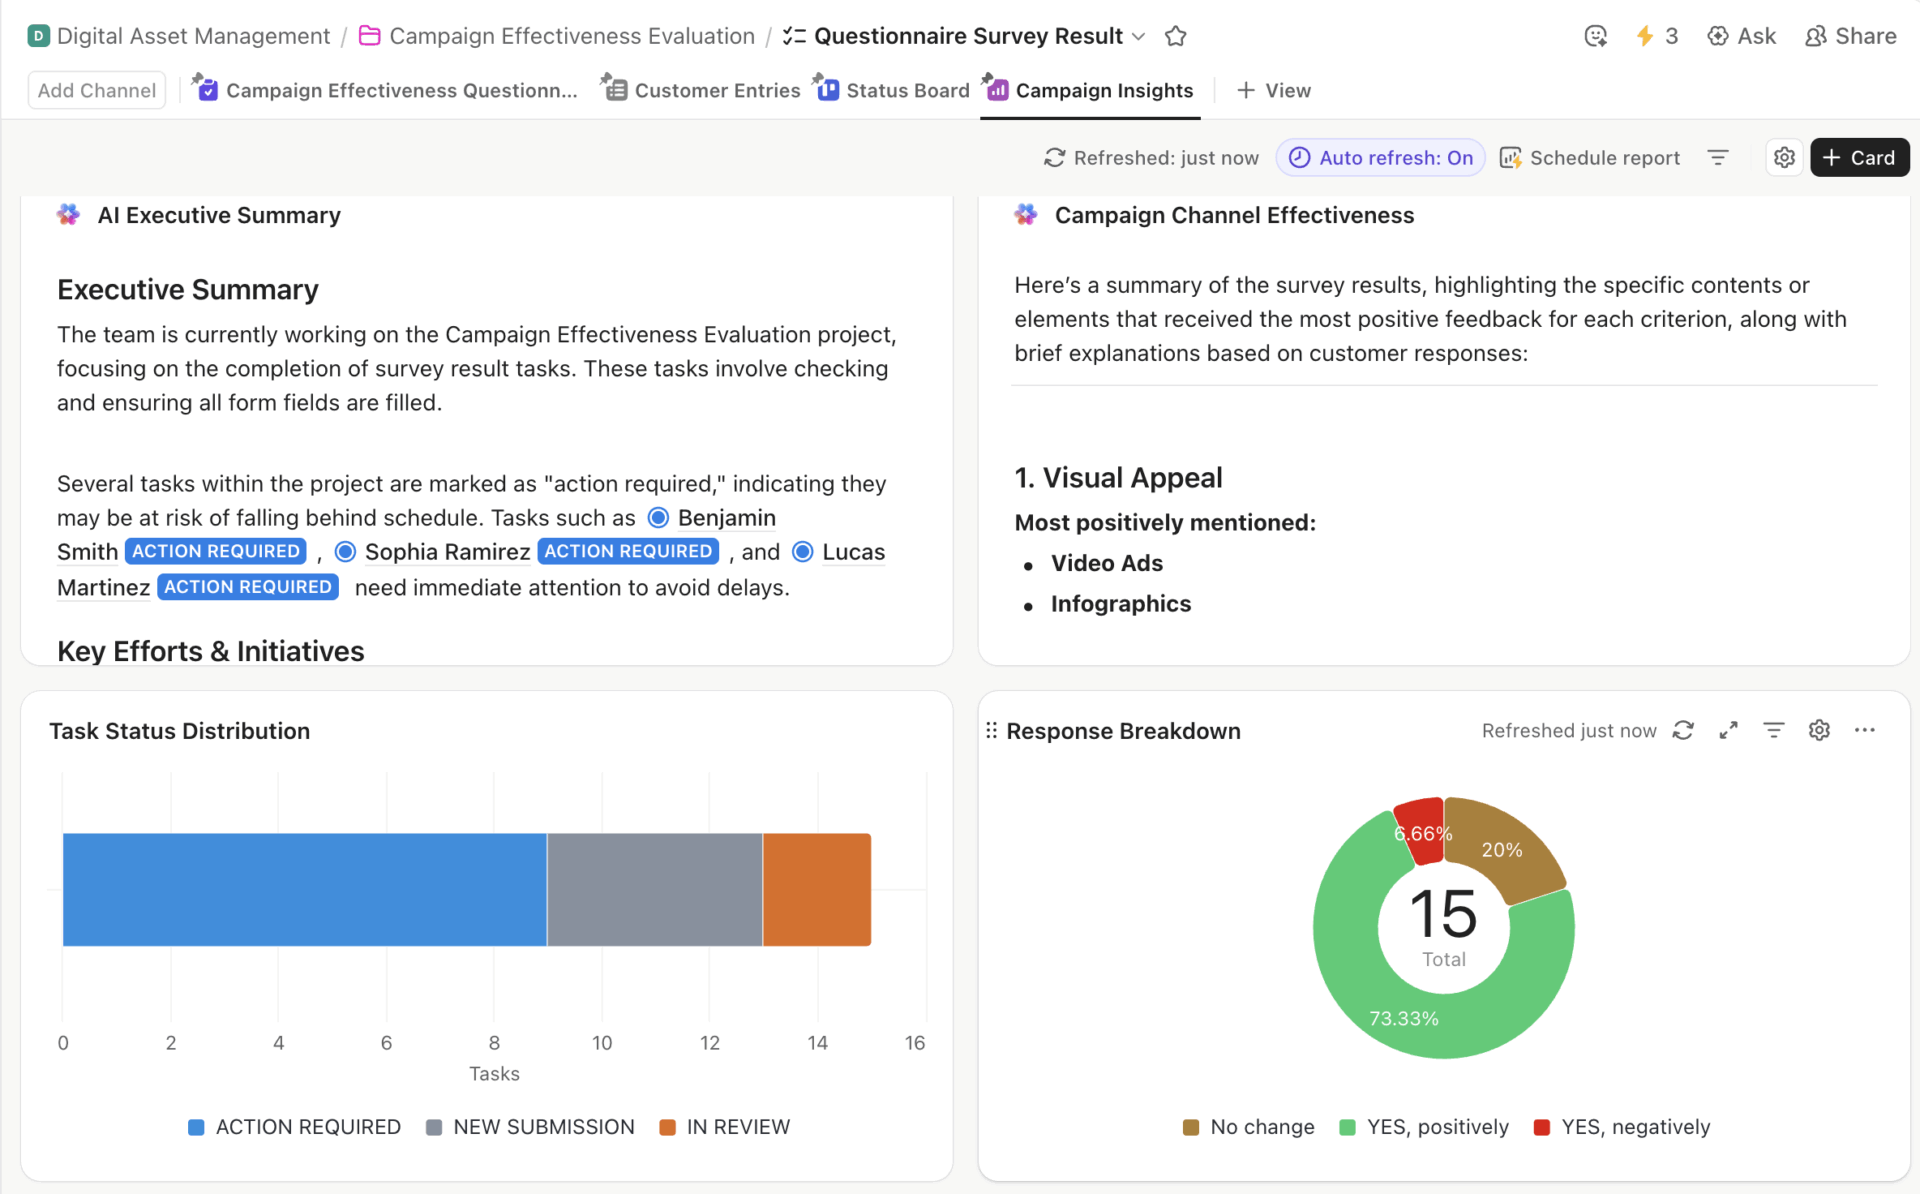Add a new Card to the dashboard
The width and height of the screenshot is (1920, 1194).
coord(1859,157)
